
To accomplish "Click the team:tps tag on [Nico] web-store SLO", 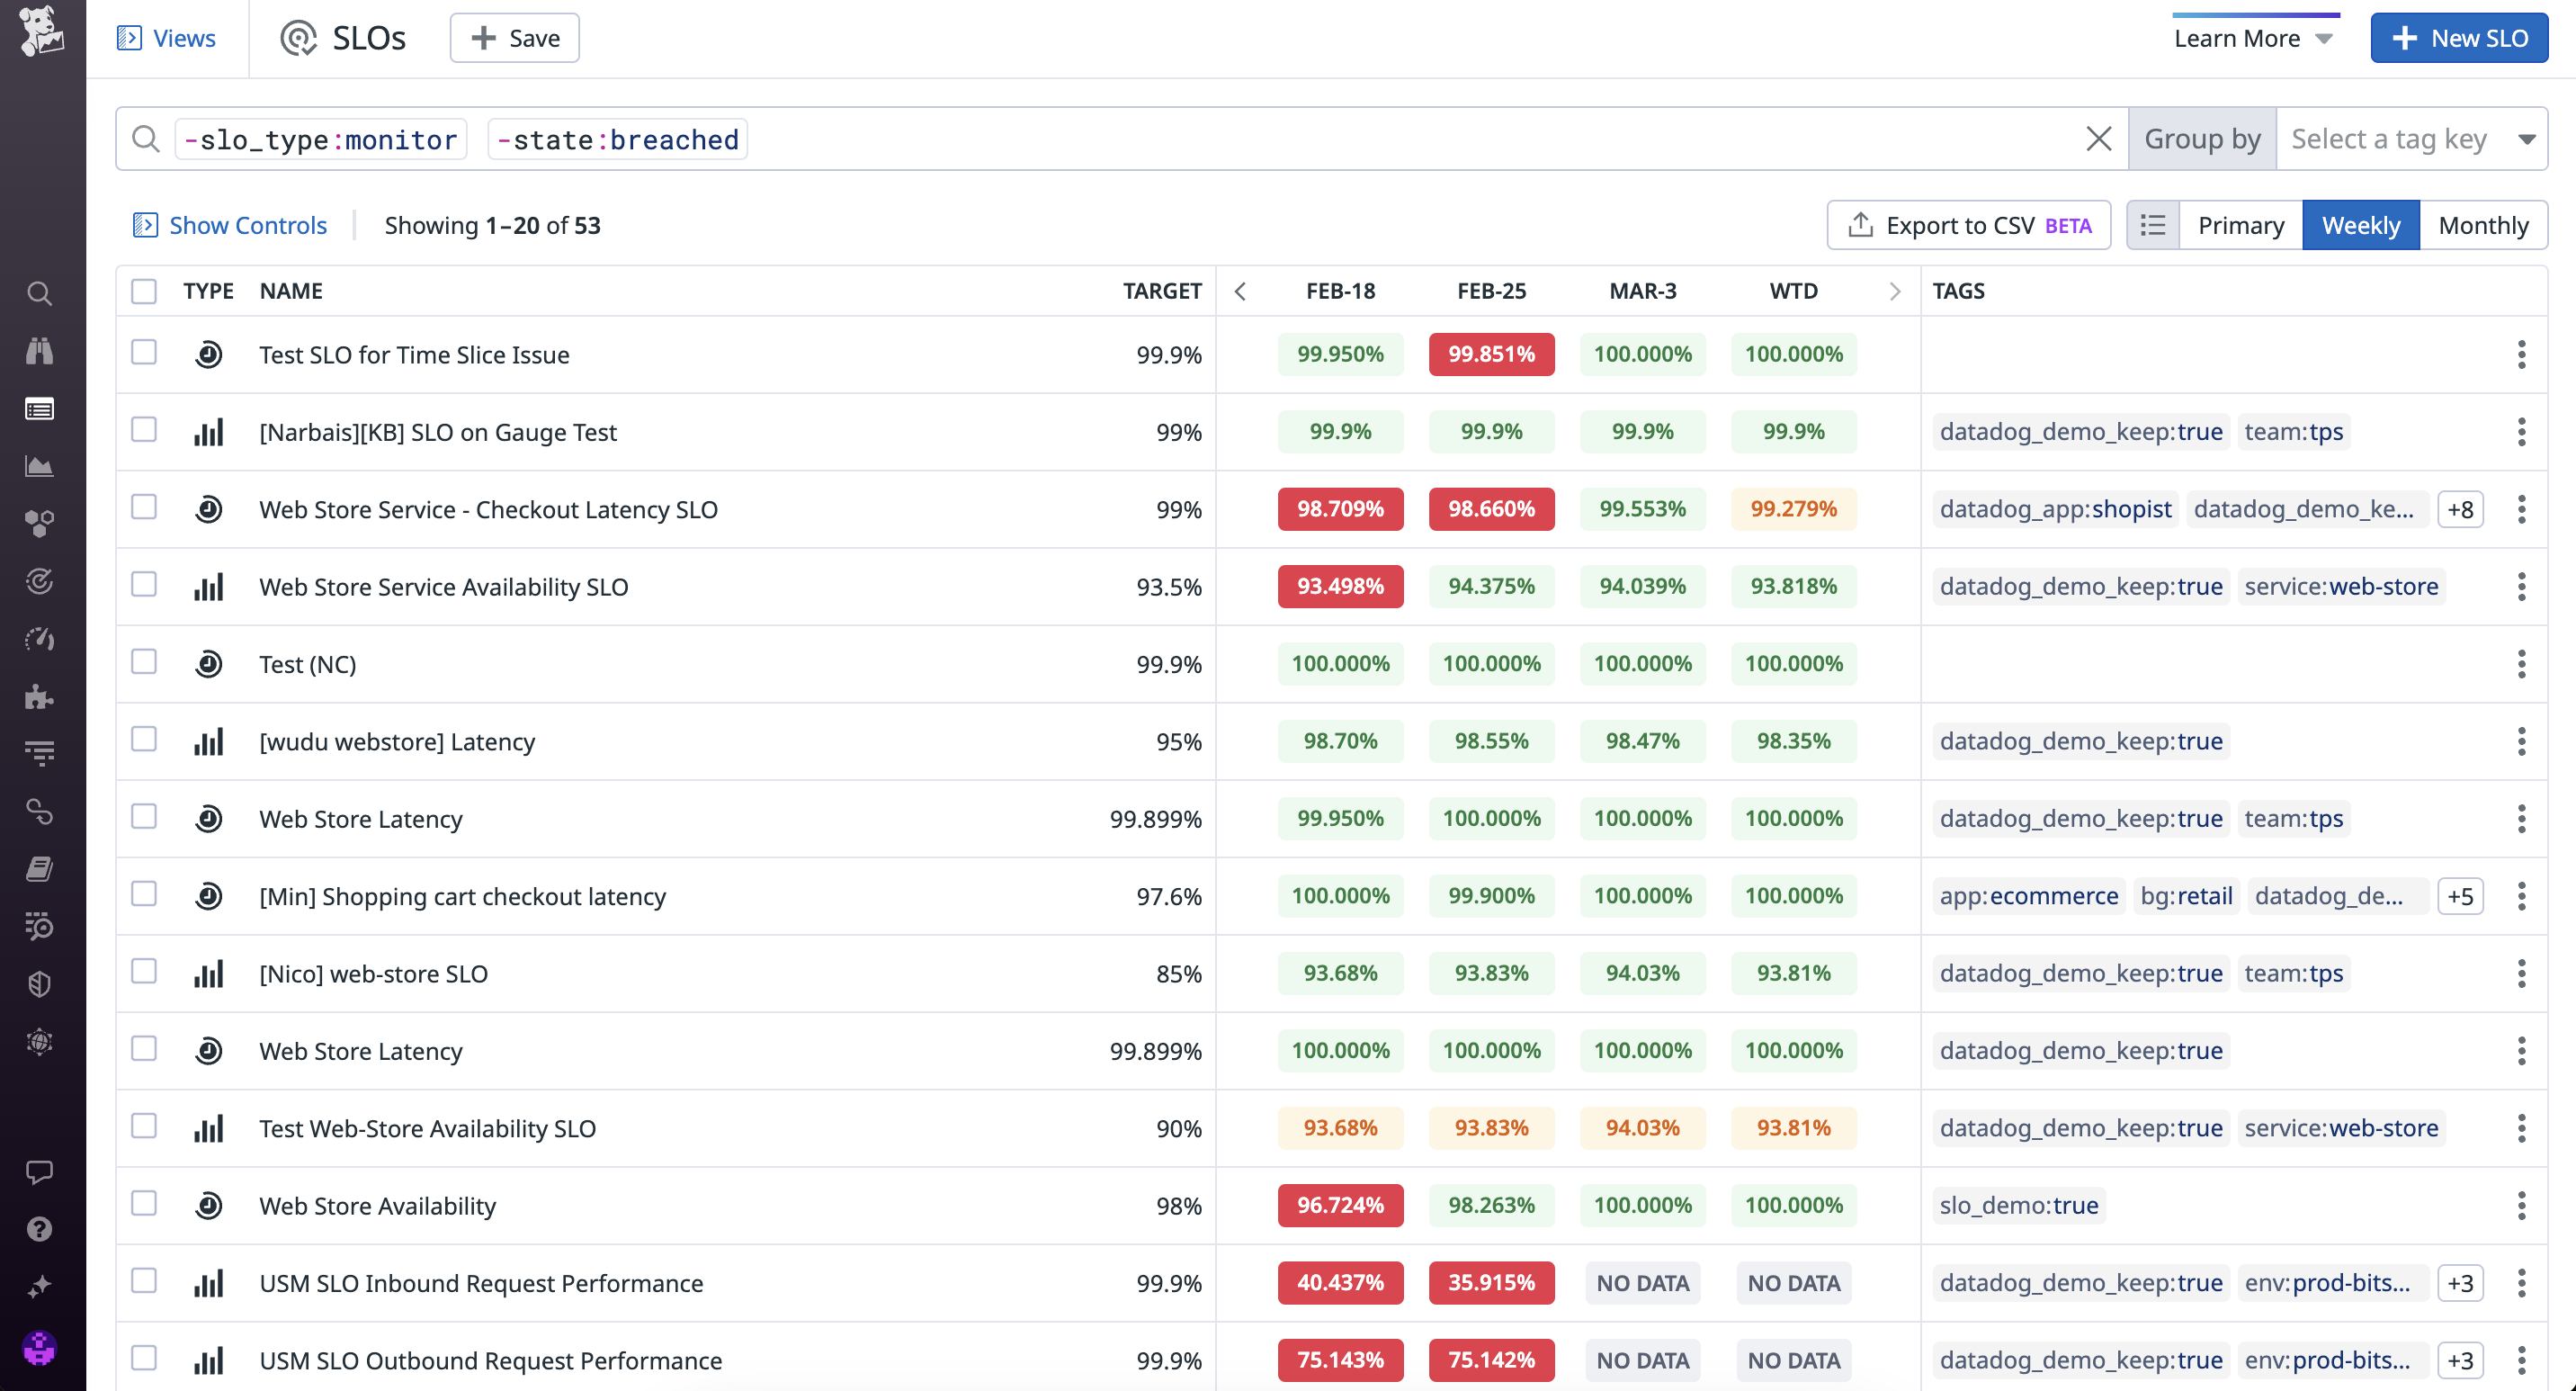I will 2293,973.
